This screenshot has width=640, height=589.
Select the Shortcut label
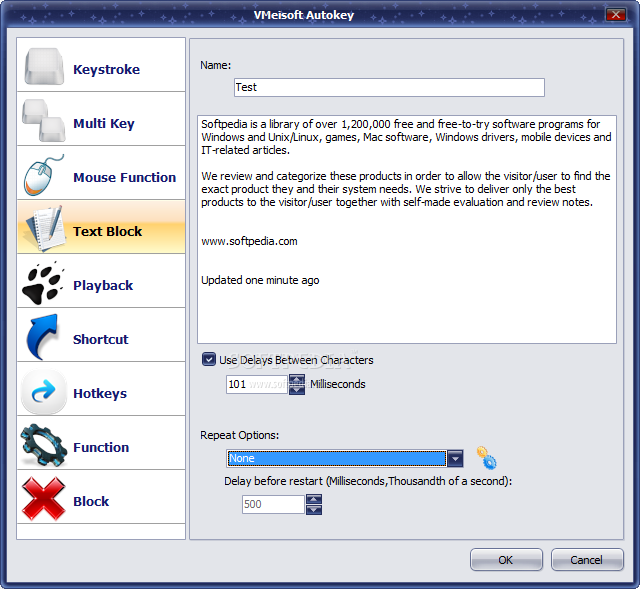coord(100,339)
